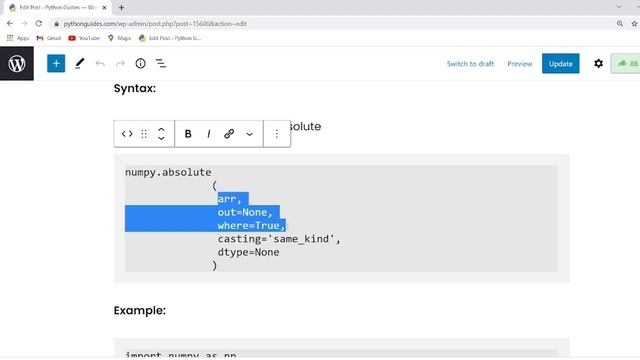Move the code block up
640x360 pixels.
[161, 130]
